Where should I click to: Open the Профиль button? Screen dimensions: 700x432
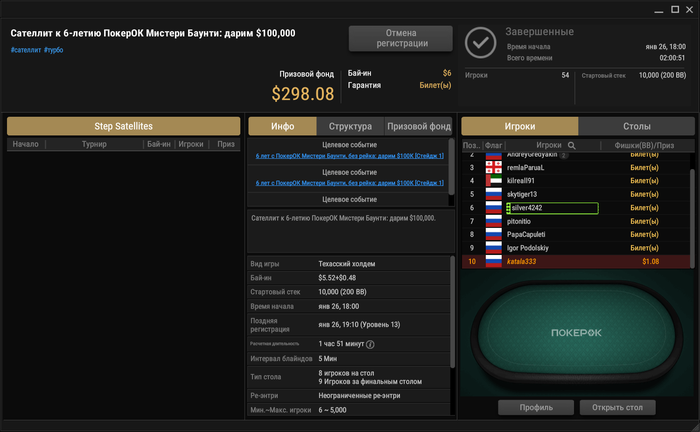536,407
